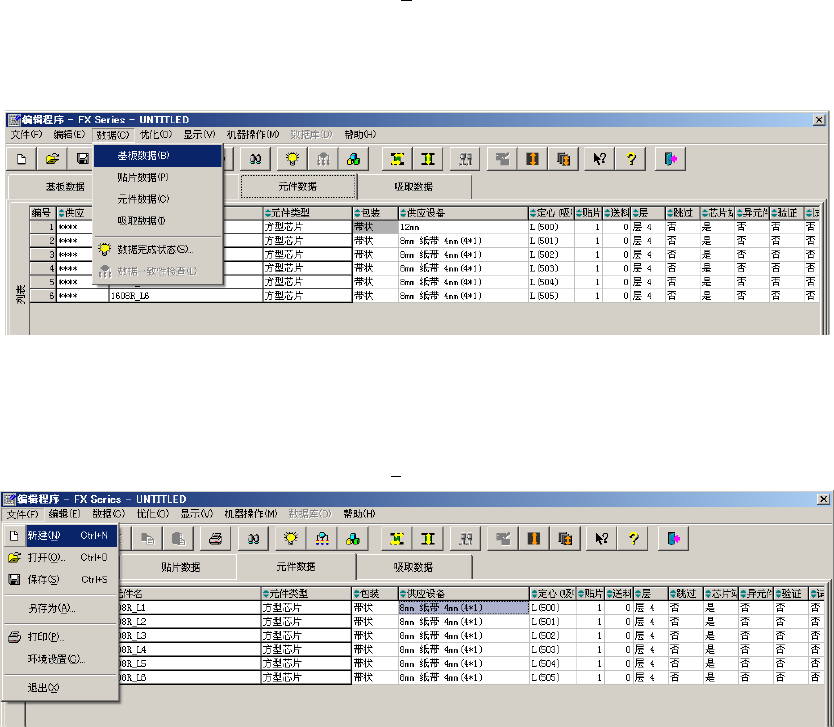Click question mark help icon in 文件-menu window
This screenshot has width=834, height=727.
click(x=633, y=539)
